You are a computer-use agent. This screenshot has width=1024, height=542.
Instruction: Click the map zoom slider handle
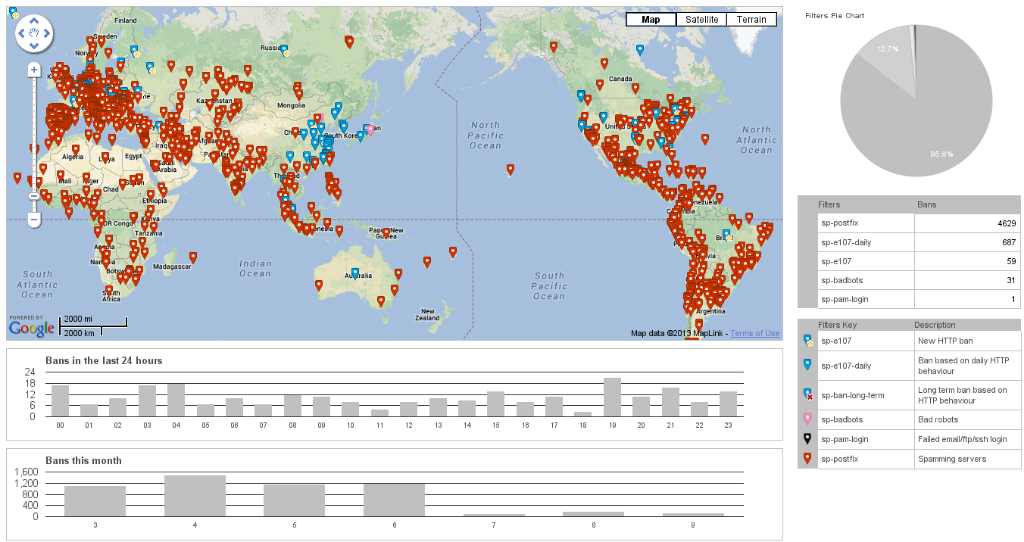point(33,196)
